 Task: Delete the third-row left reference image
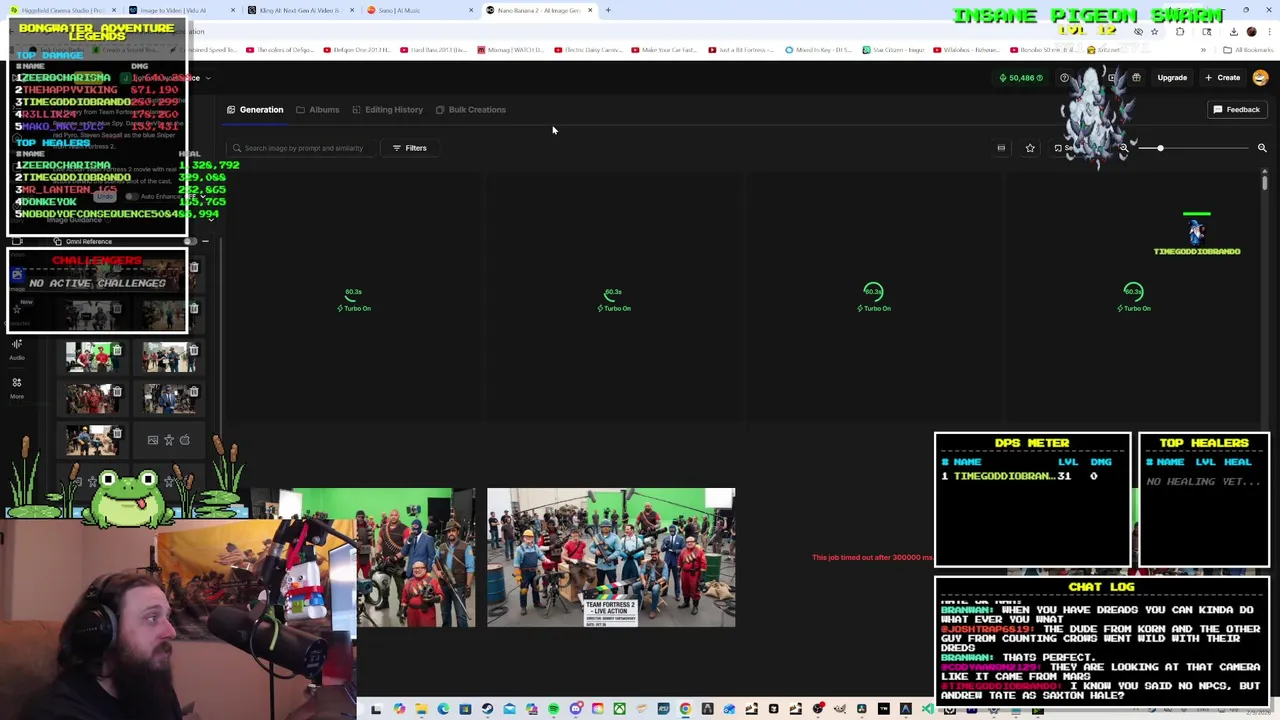point(117,350)
